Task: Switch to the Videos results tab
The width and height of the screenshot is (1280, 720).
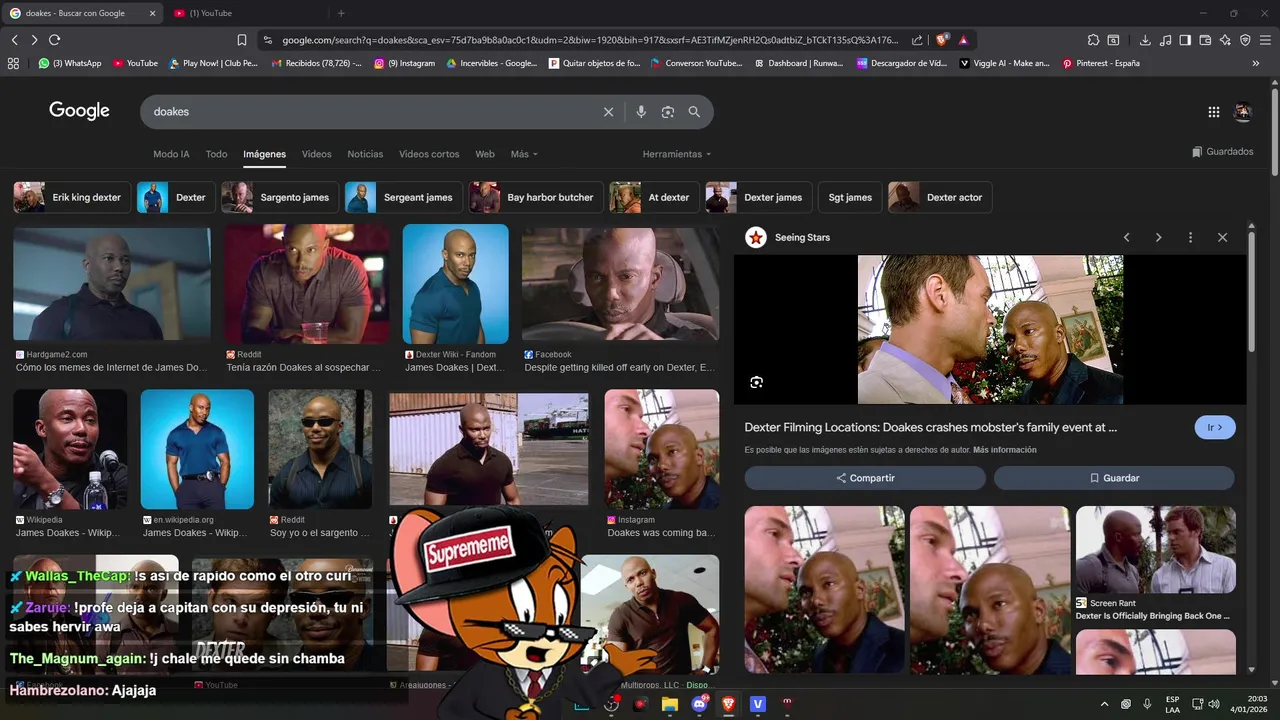Action: click(x=316, y=154)
